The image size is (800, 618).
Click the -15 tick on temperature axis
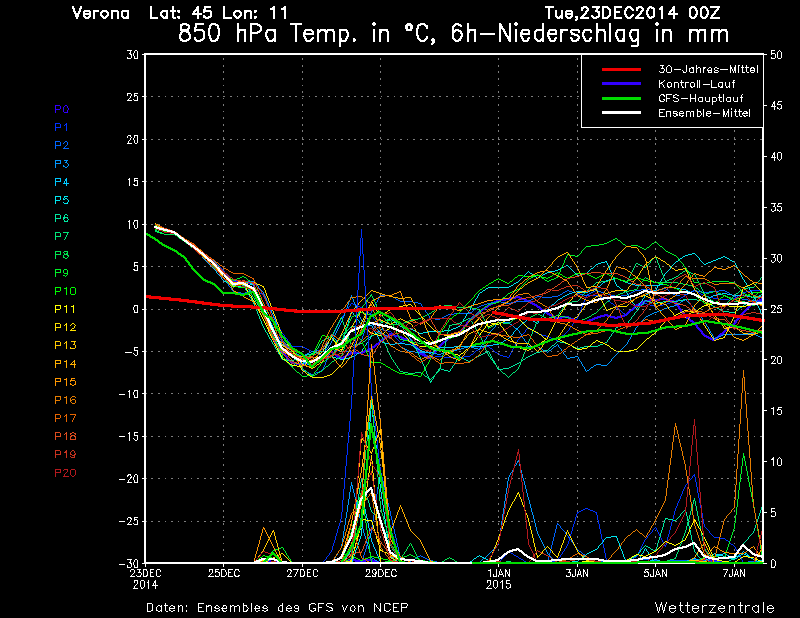128,437
